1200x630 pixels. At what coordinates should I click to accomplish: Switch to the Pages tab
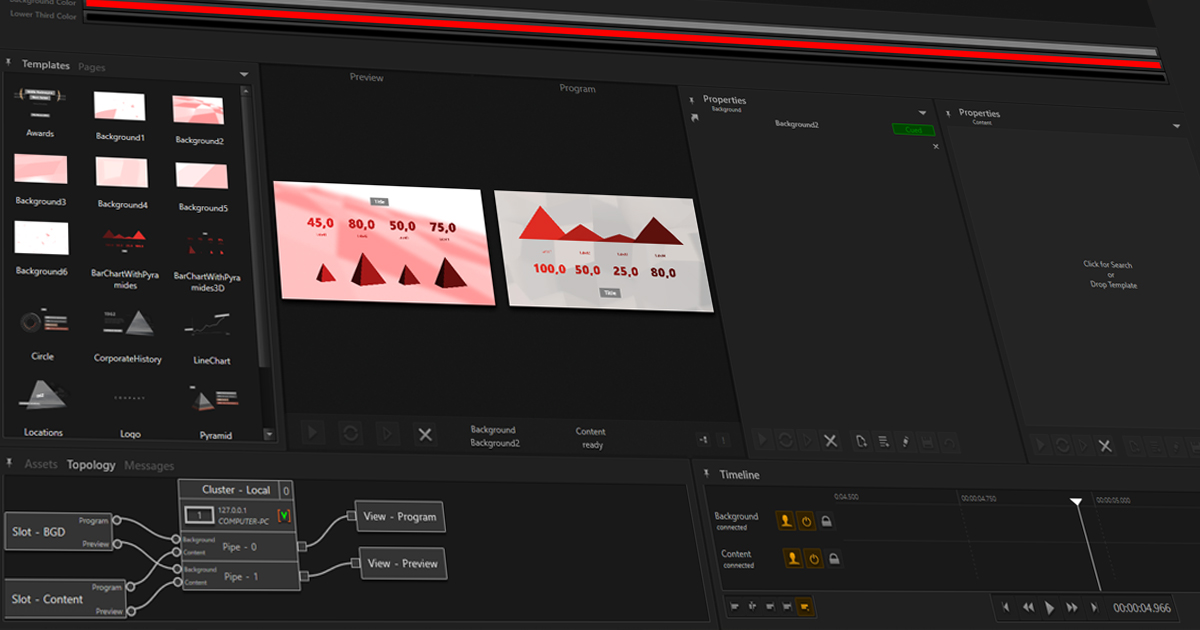click(x=92, y=68)
